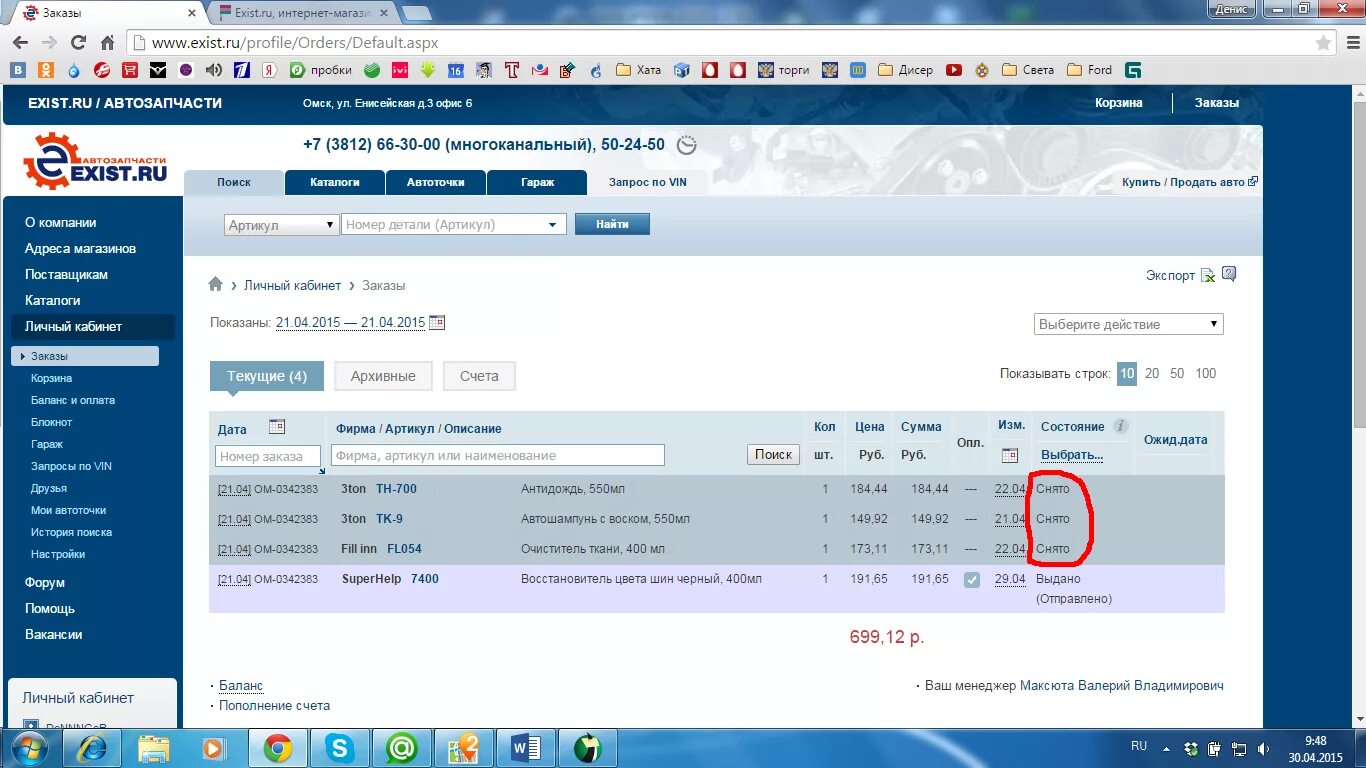
Task: Open the Заказы link in the header
Action: point(1217,102)
